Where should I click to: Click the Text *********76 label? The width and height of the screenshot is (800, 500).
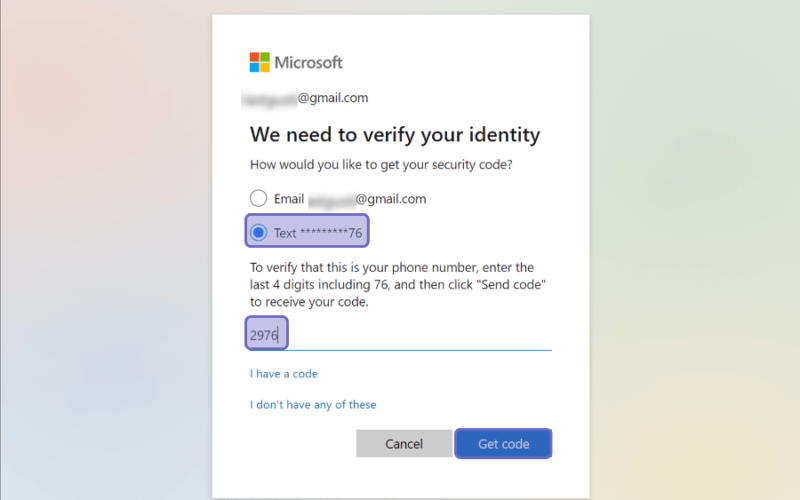tap(318, 233)
